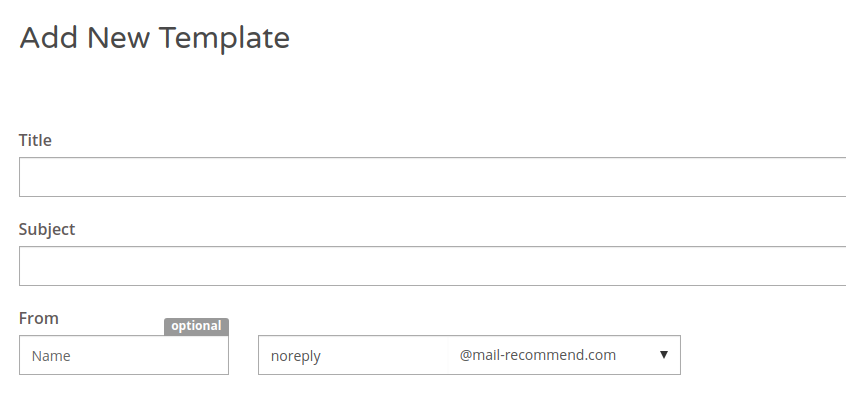
Task: Click the optional tag above Name field
Action: [196, 326]
